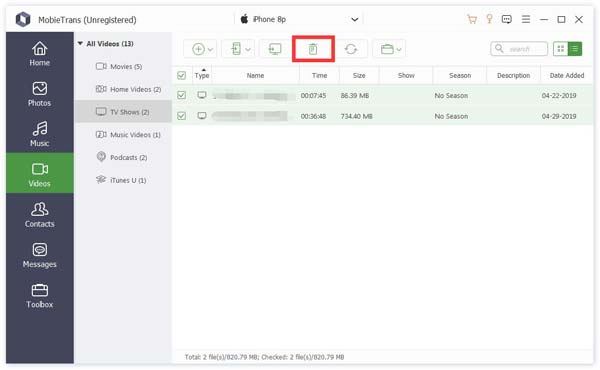
Task: Click the MobieTrans logo icon
Action: click(x=23, y=20)
